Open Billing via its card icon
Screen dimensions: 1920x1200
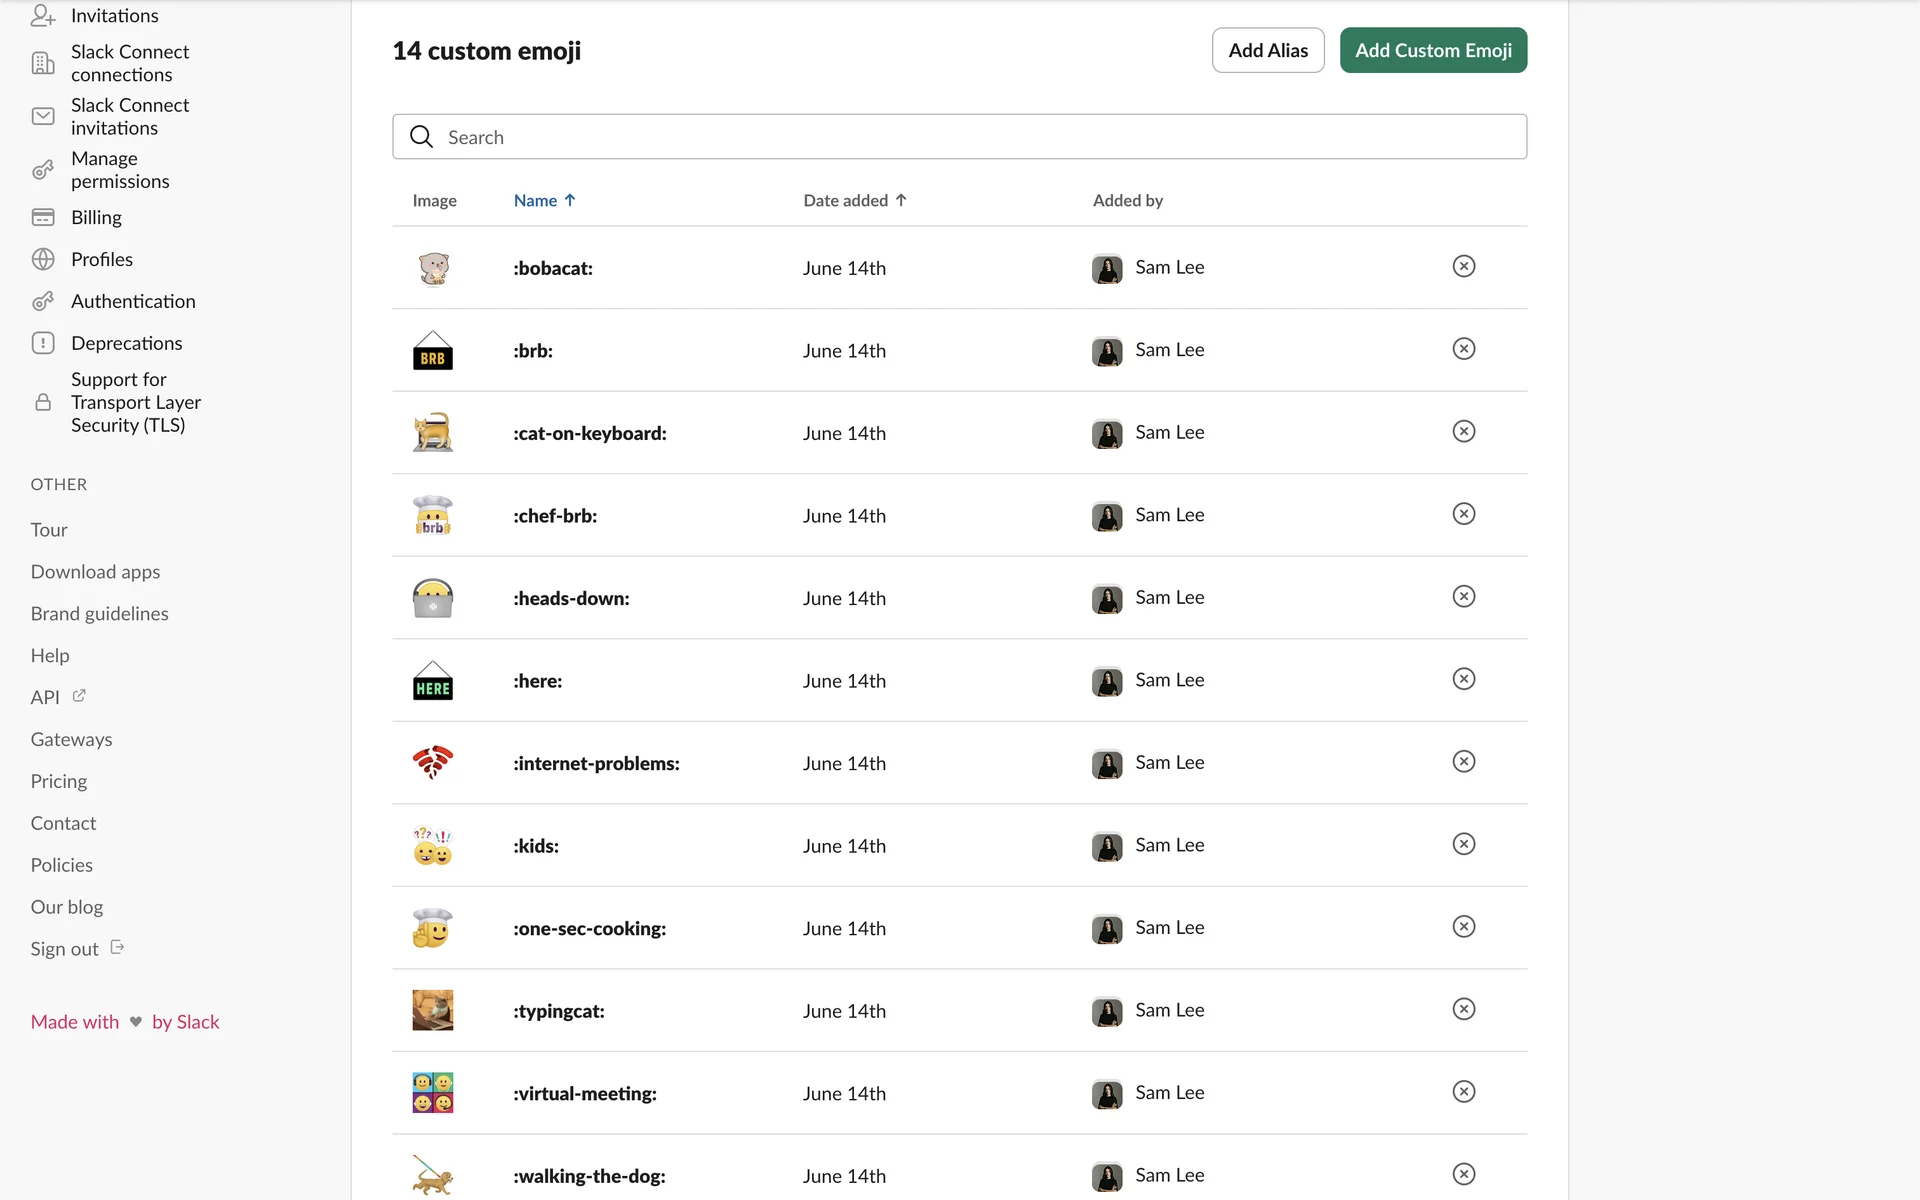point(43,218)
